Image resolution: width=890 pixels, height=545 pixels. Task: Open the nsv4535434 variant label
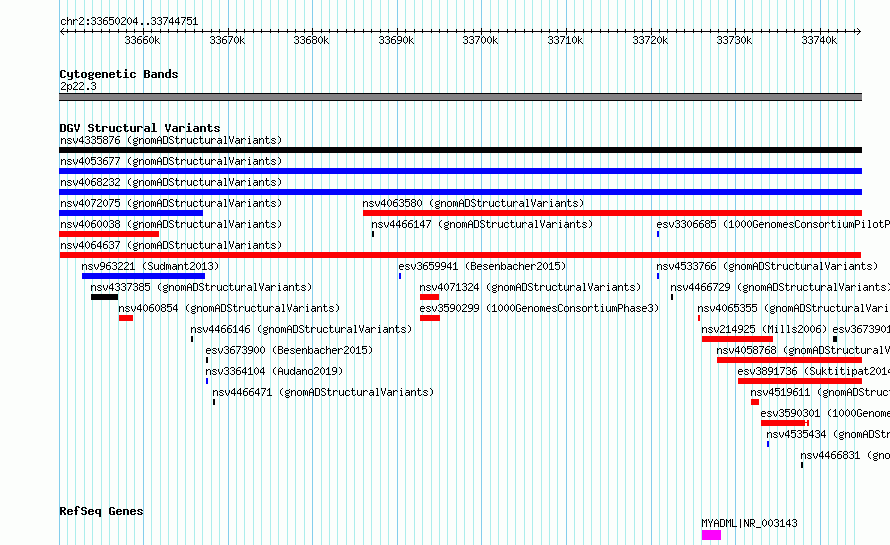828,434
